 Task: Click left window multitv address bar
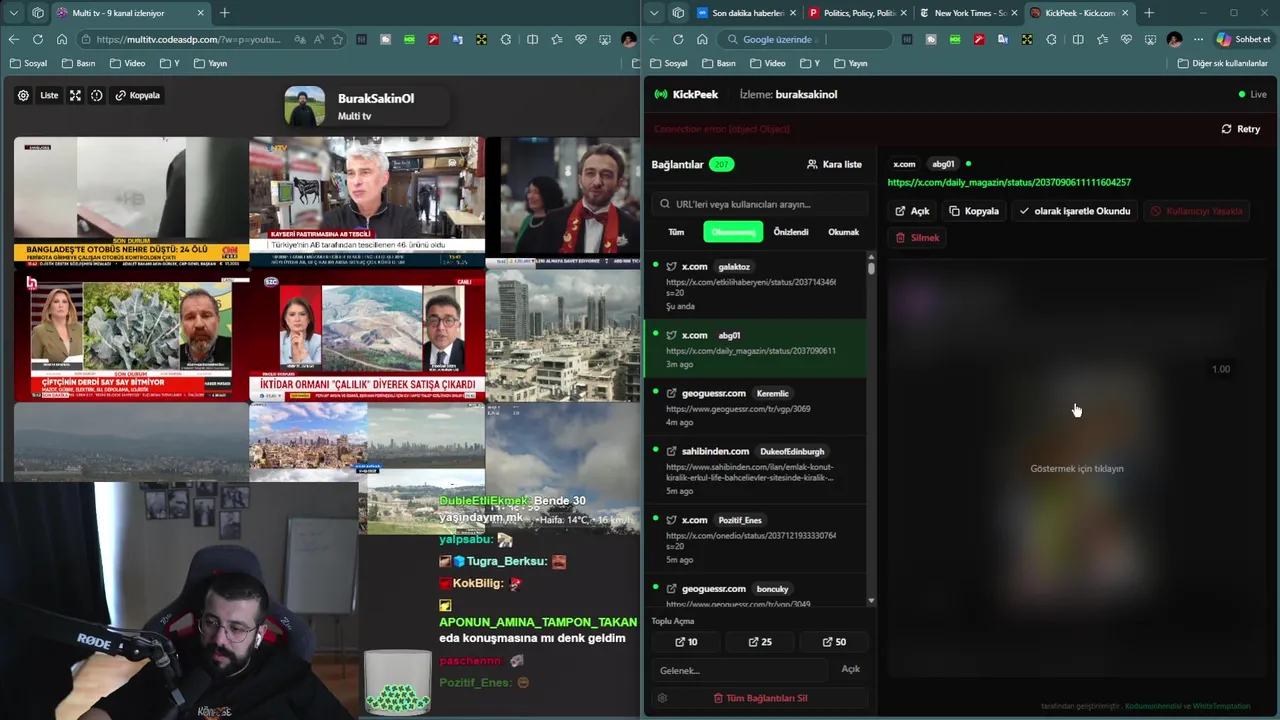click(188, 39)
